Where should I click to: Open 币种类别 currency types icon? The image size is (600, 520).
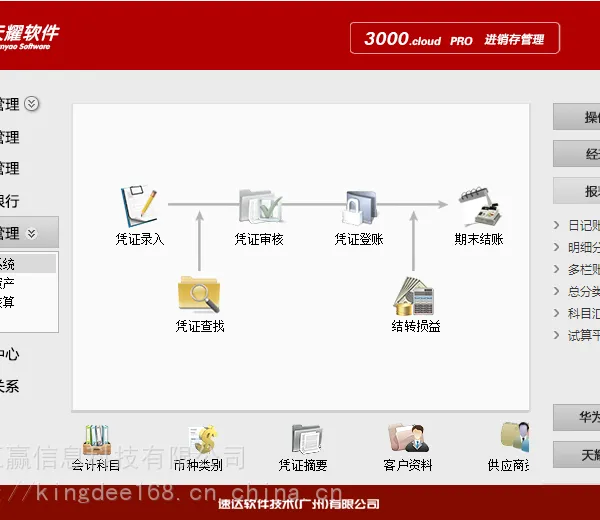(x=203, y=439)
